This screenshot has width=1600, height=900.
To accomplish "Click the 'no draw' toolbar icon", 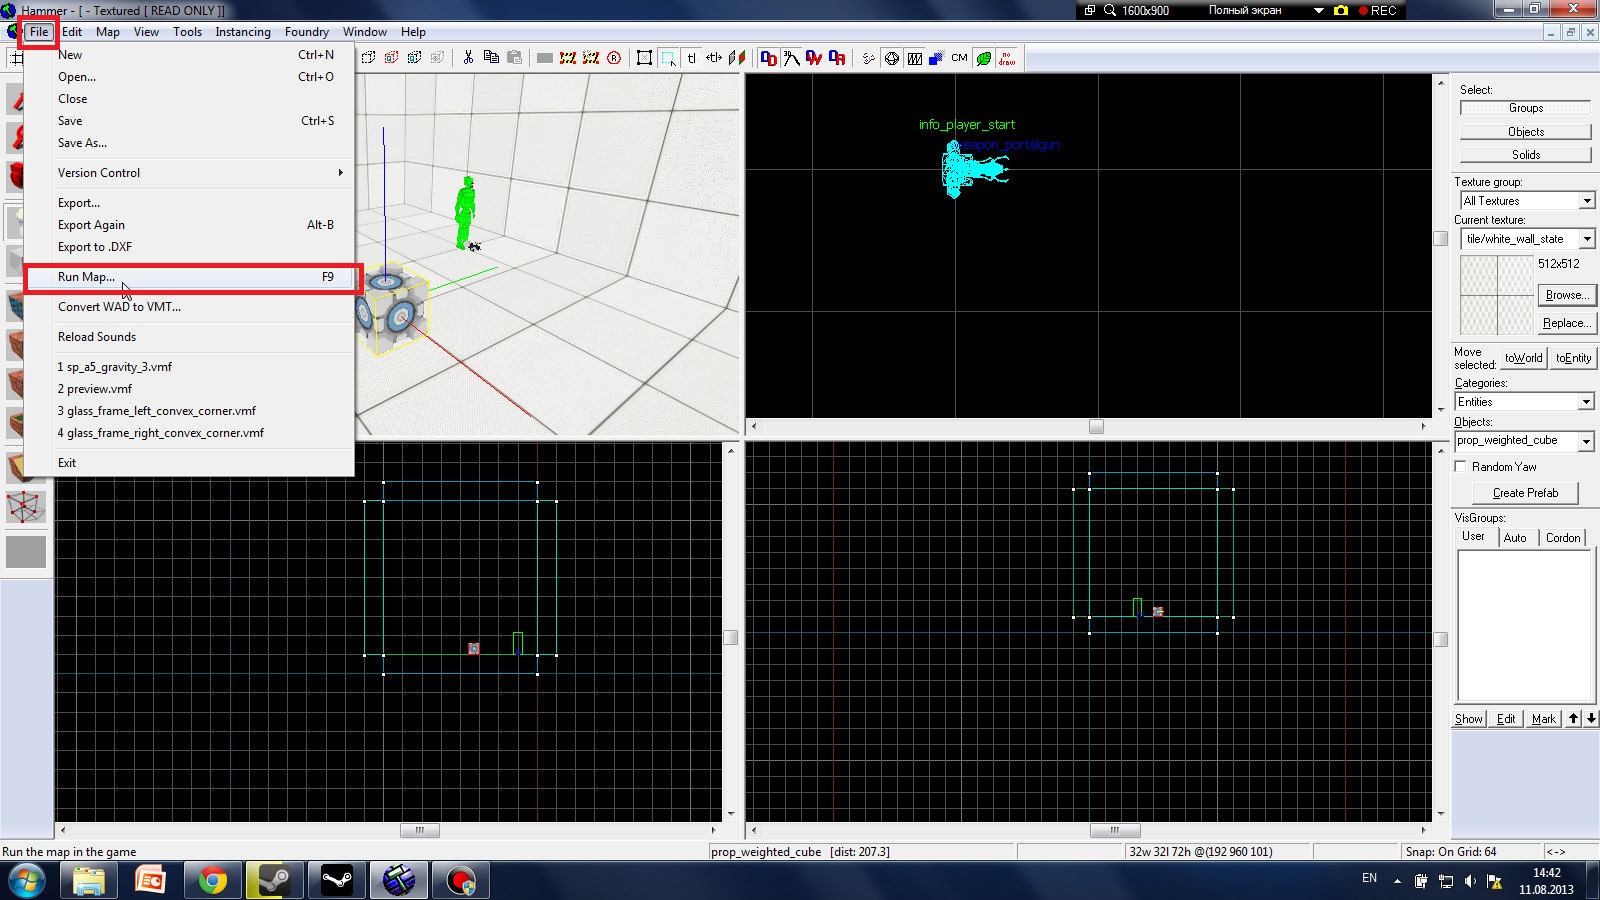I will [1007, 58].
